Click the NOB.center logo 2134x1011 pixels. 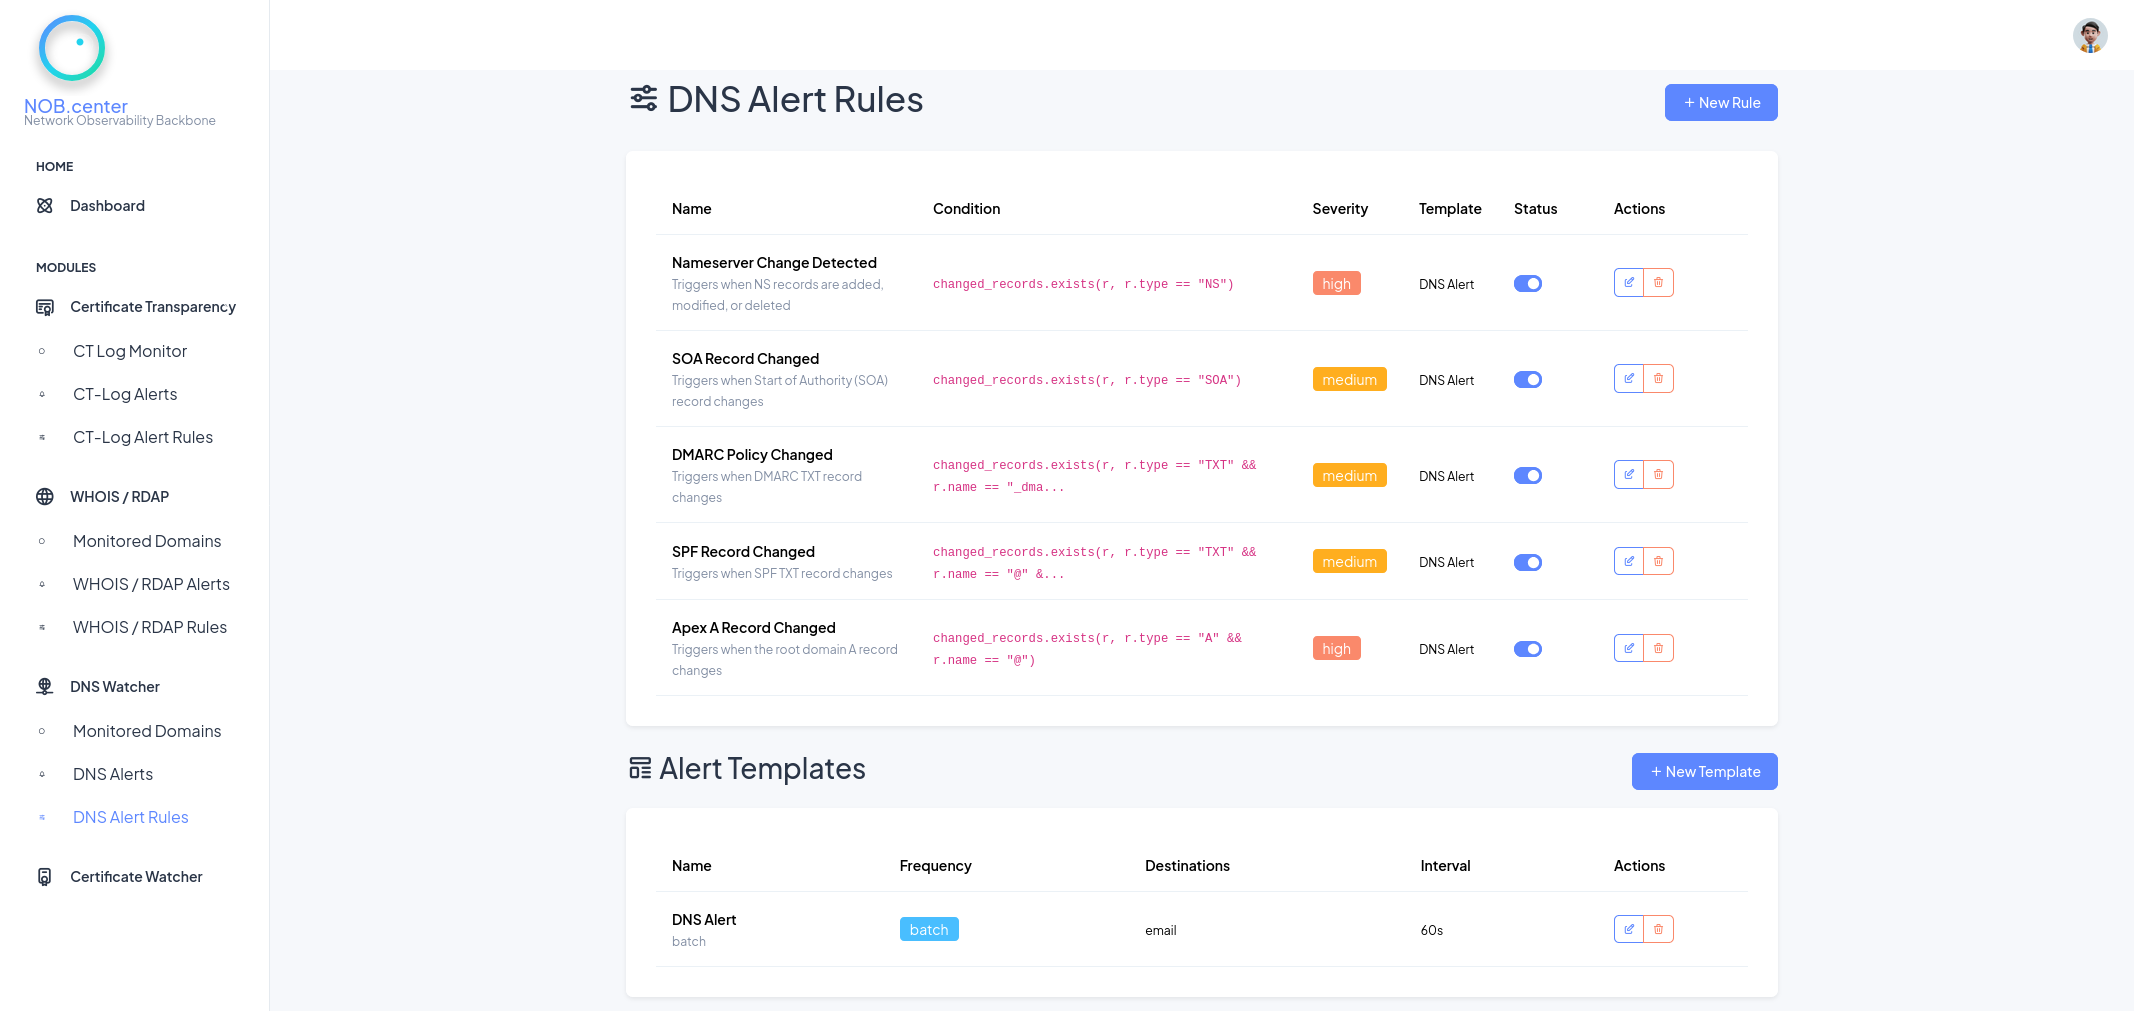coord(72,47)
